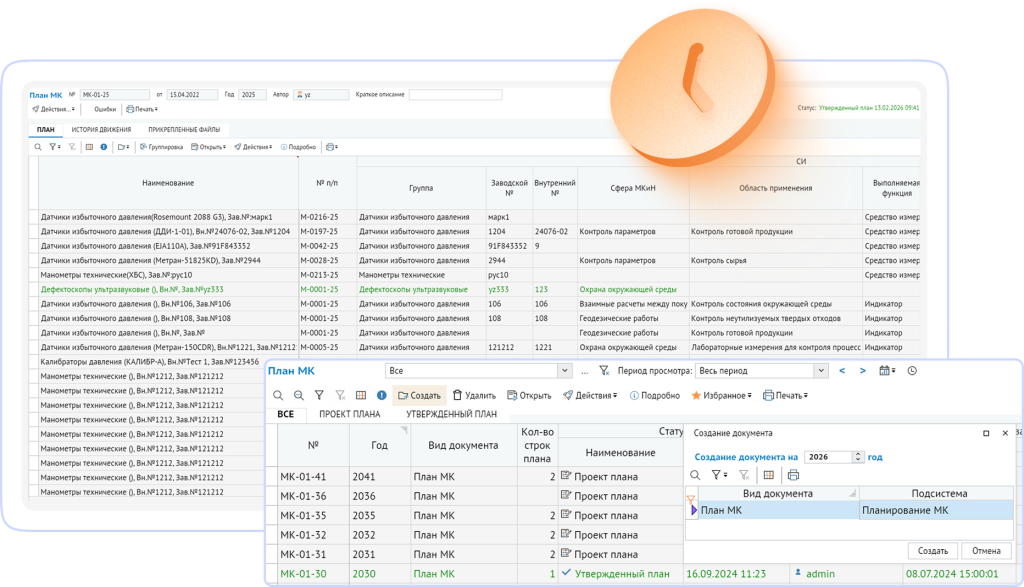
Task: Open filter dropdown in Создание документа dialog
Action: tap(719, 475)
